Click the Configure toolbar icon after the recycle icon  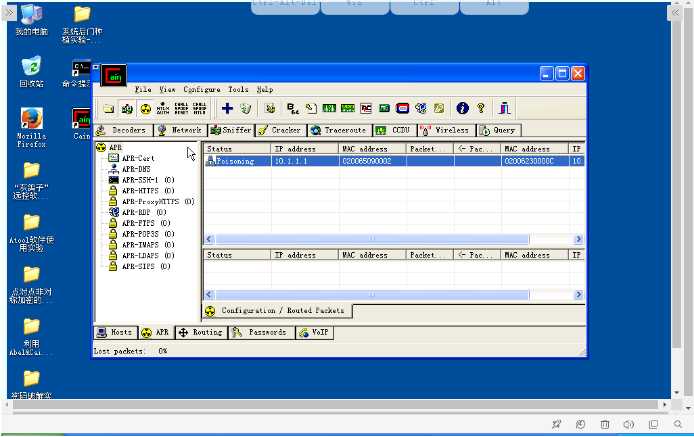270,108
